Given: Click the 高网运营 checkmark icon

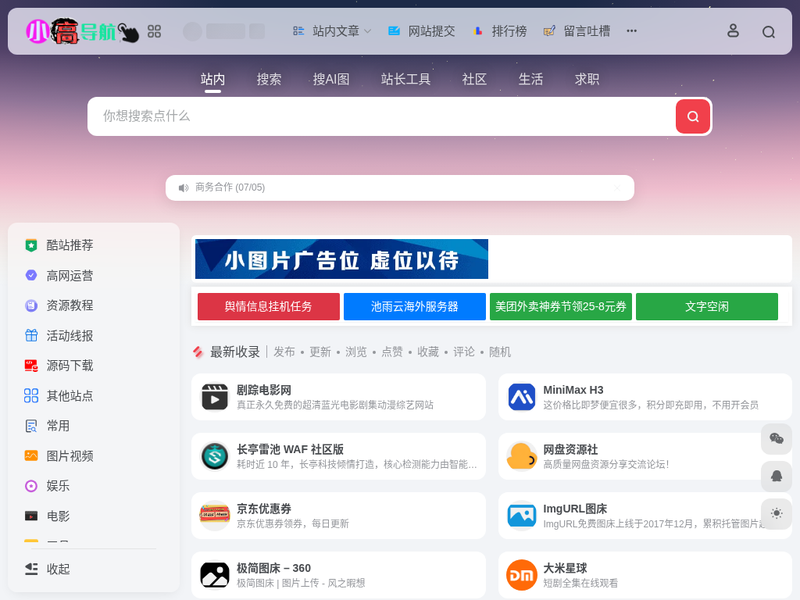Looking at the screenshot, I should (31, 276).
